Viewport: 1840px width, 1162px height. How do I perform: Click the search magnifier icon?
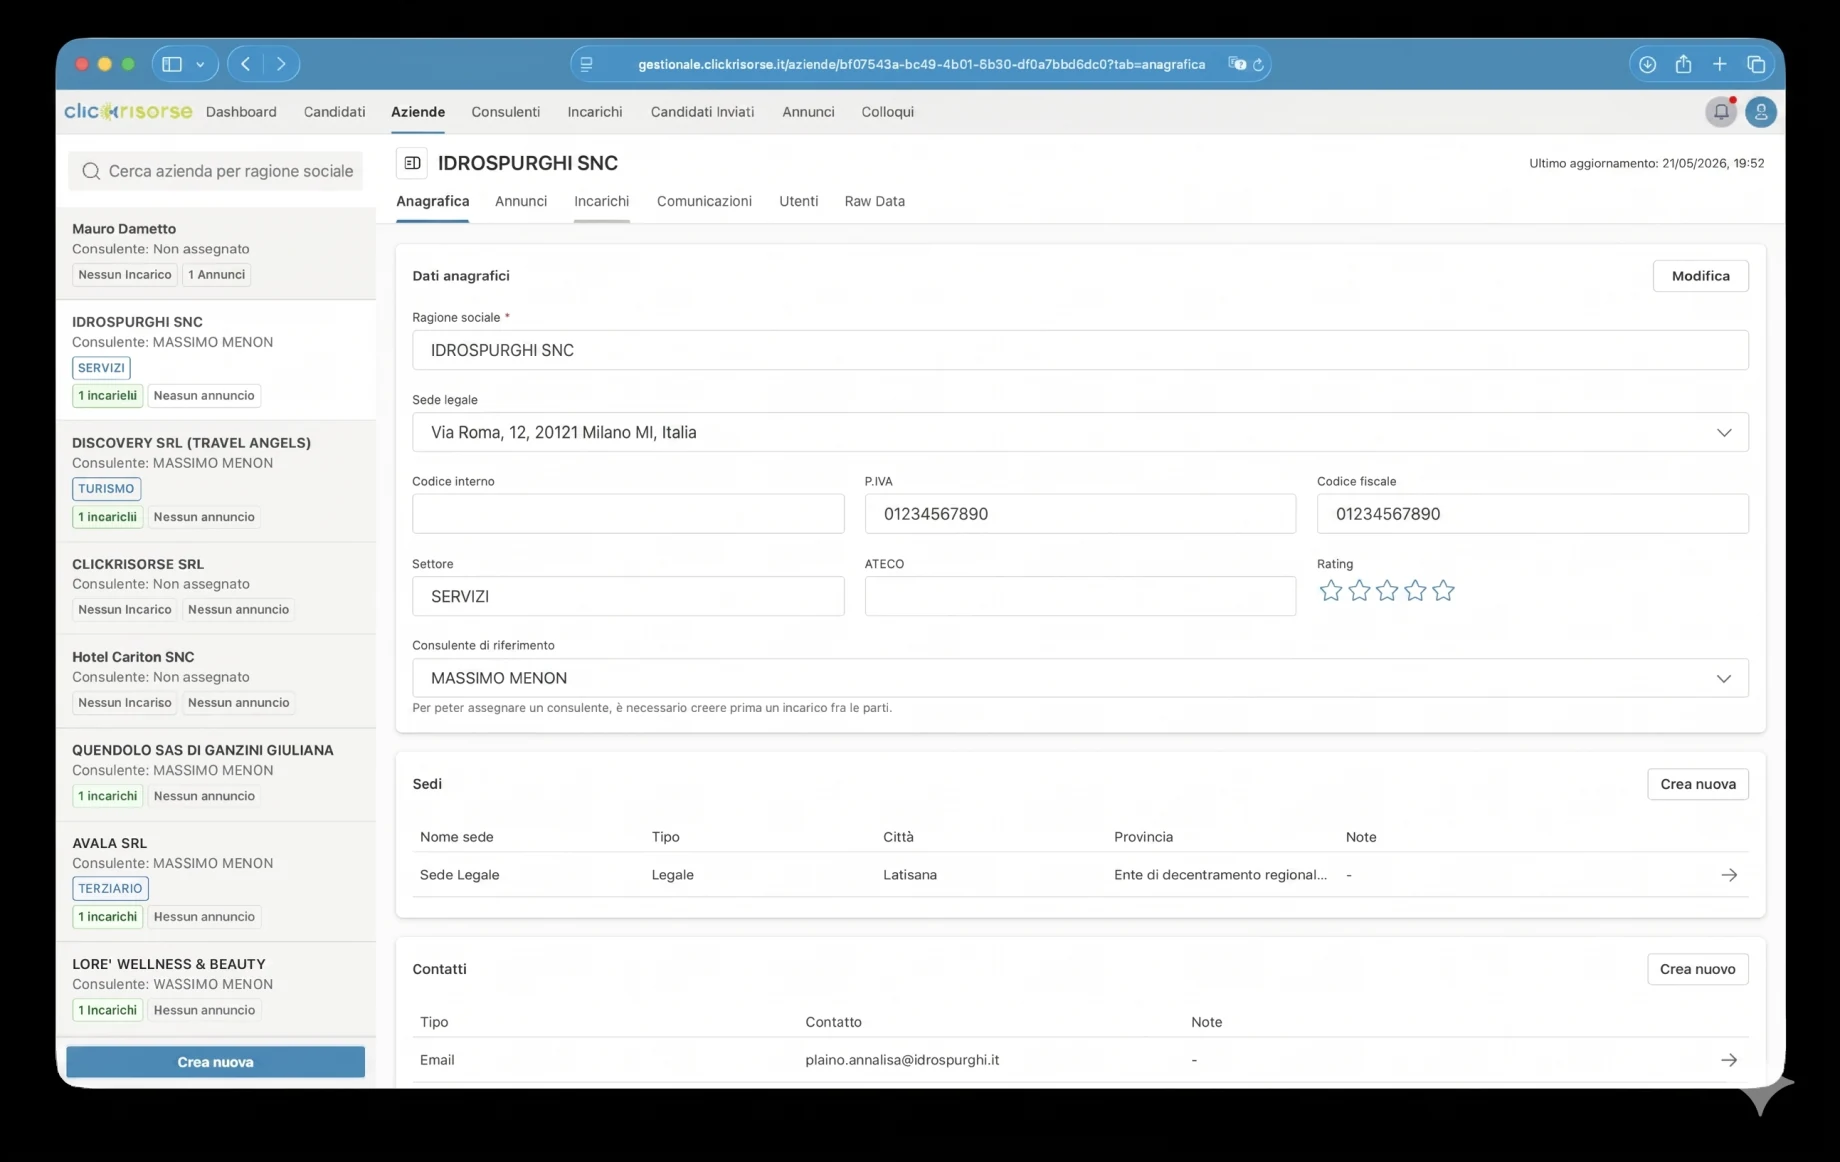click(91, 171)
